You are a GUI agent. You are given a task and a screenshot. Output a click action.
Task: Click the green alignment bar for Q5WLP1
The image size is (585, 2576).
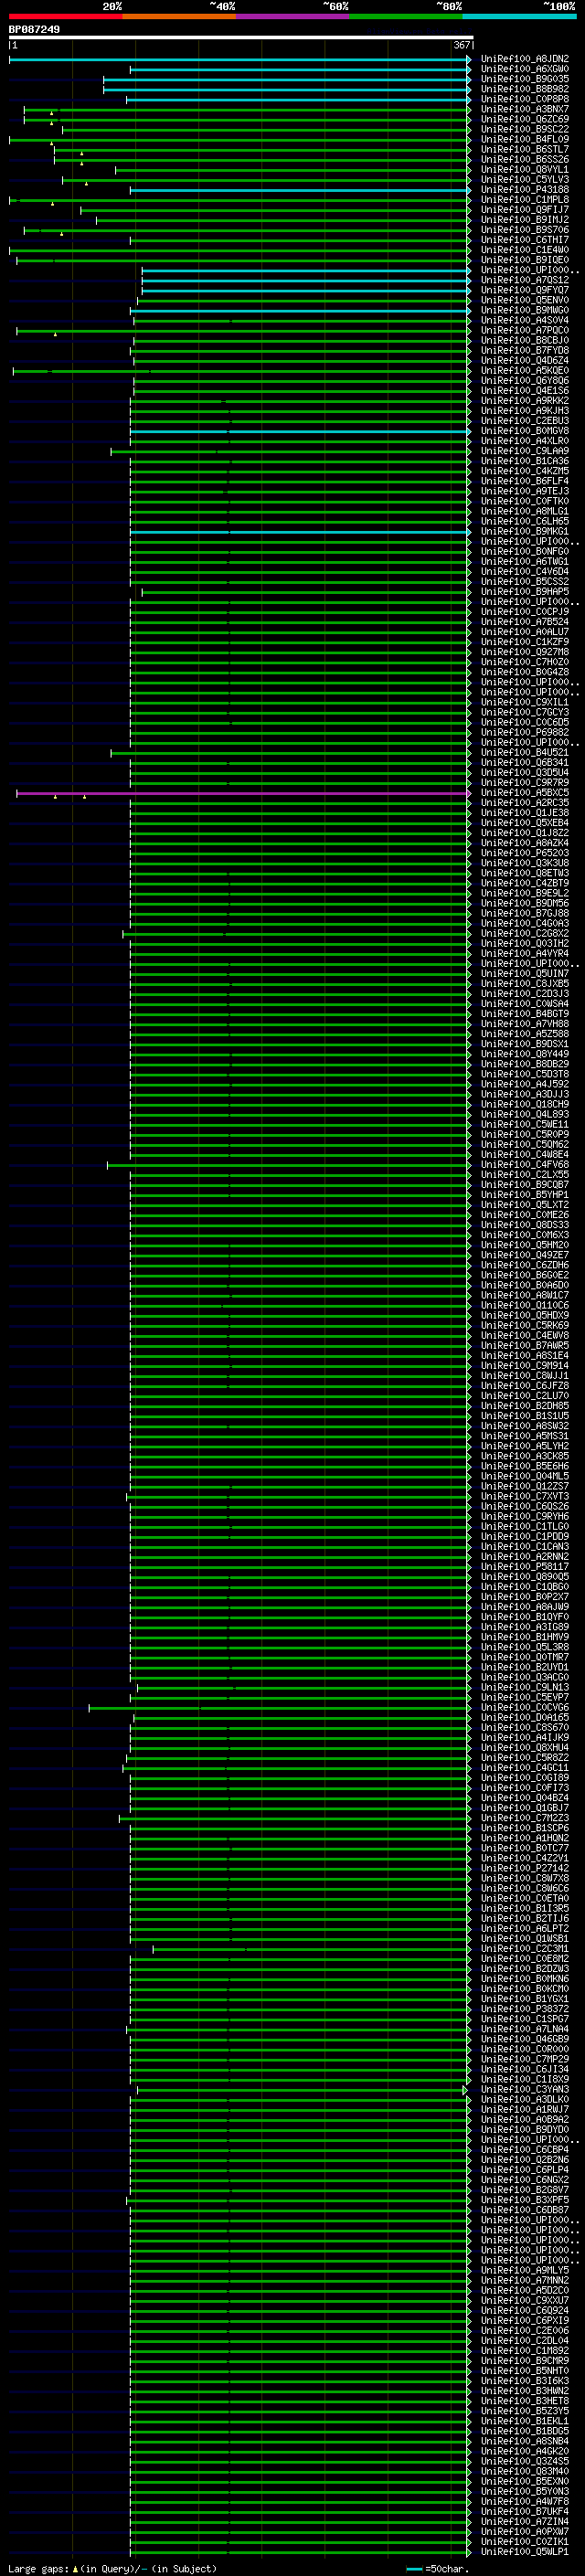click(300, 2551)
